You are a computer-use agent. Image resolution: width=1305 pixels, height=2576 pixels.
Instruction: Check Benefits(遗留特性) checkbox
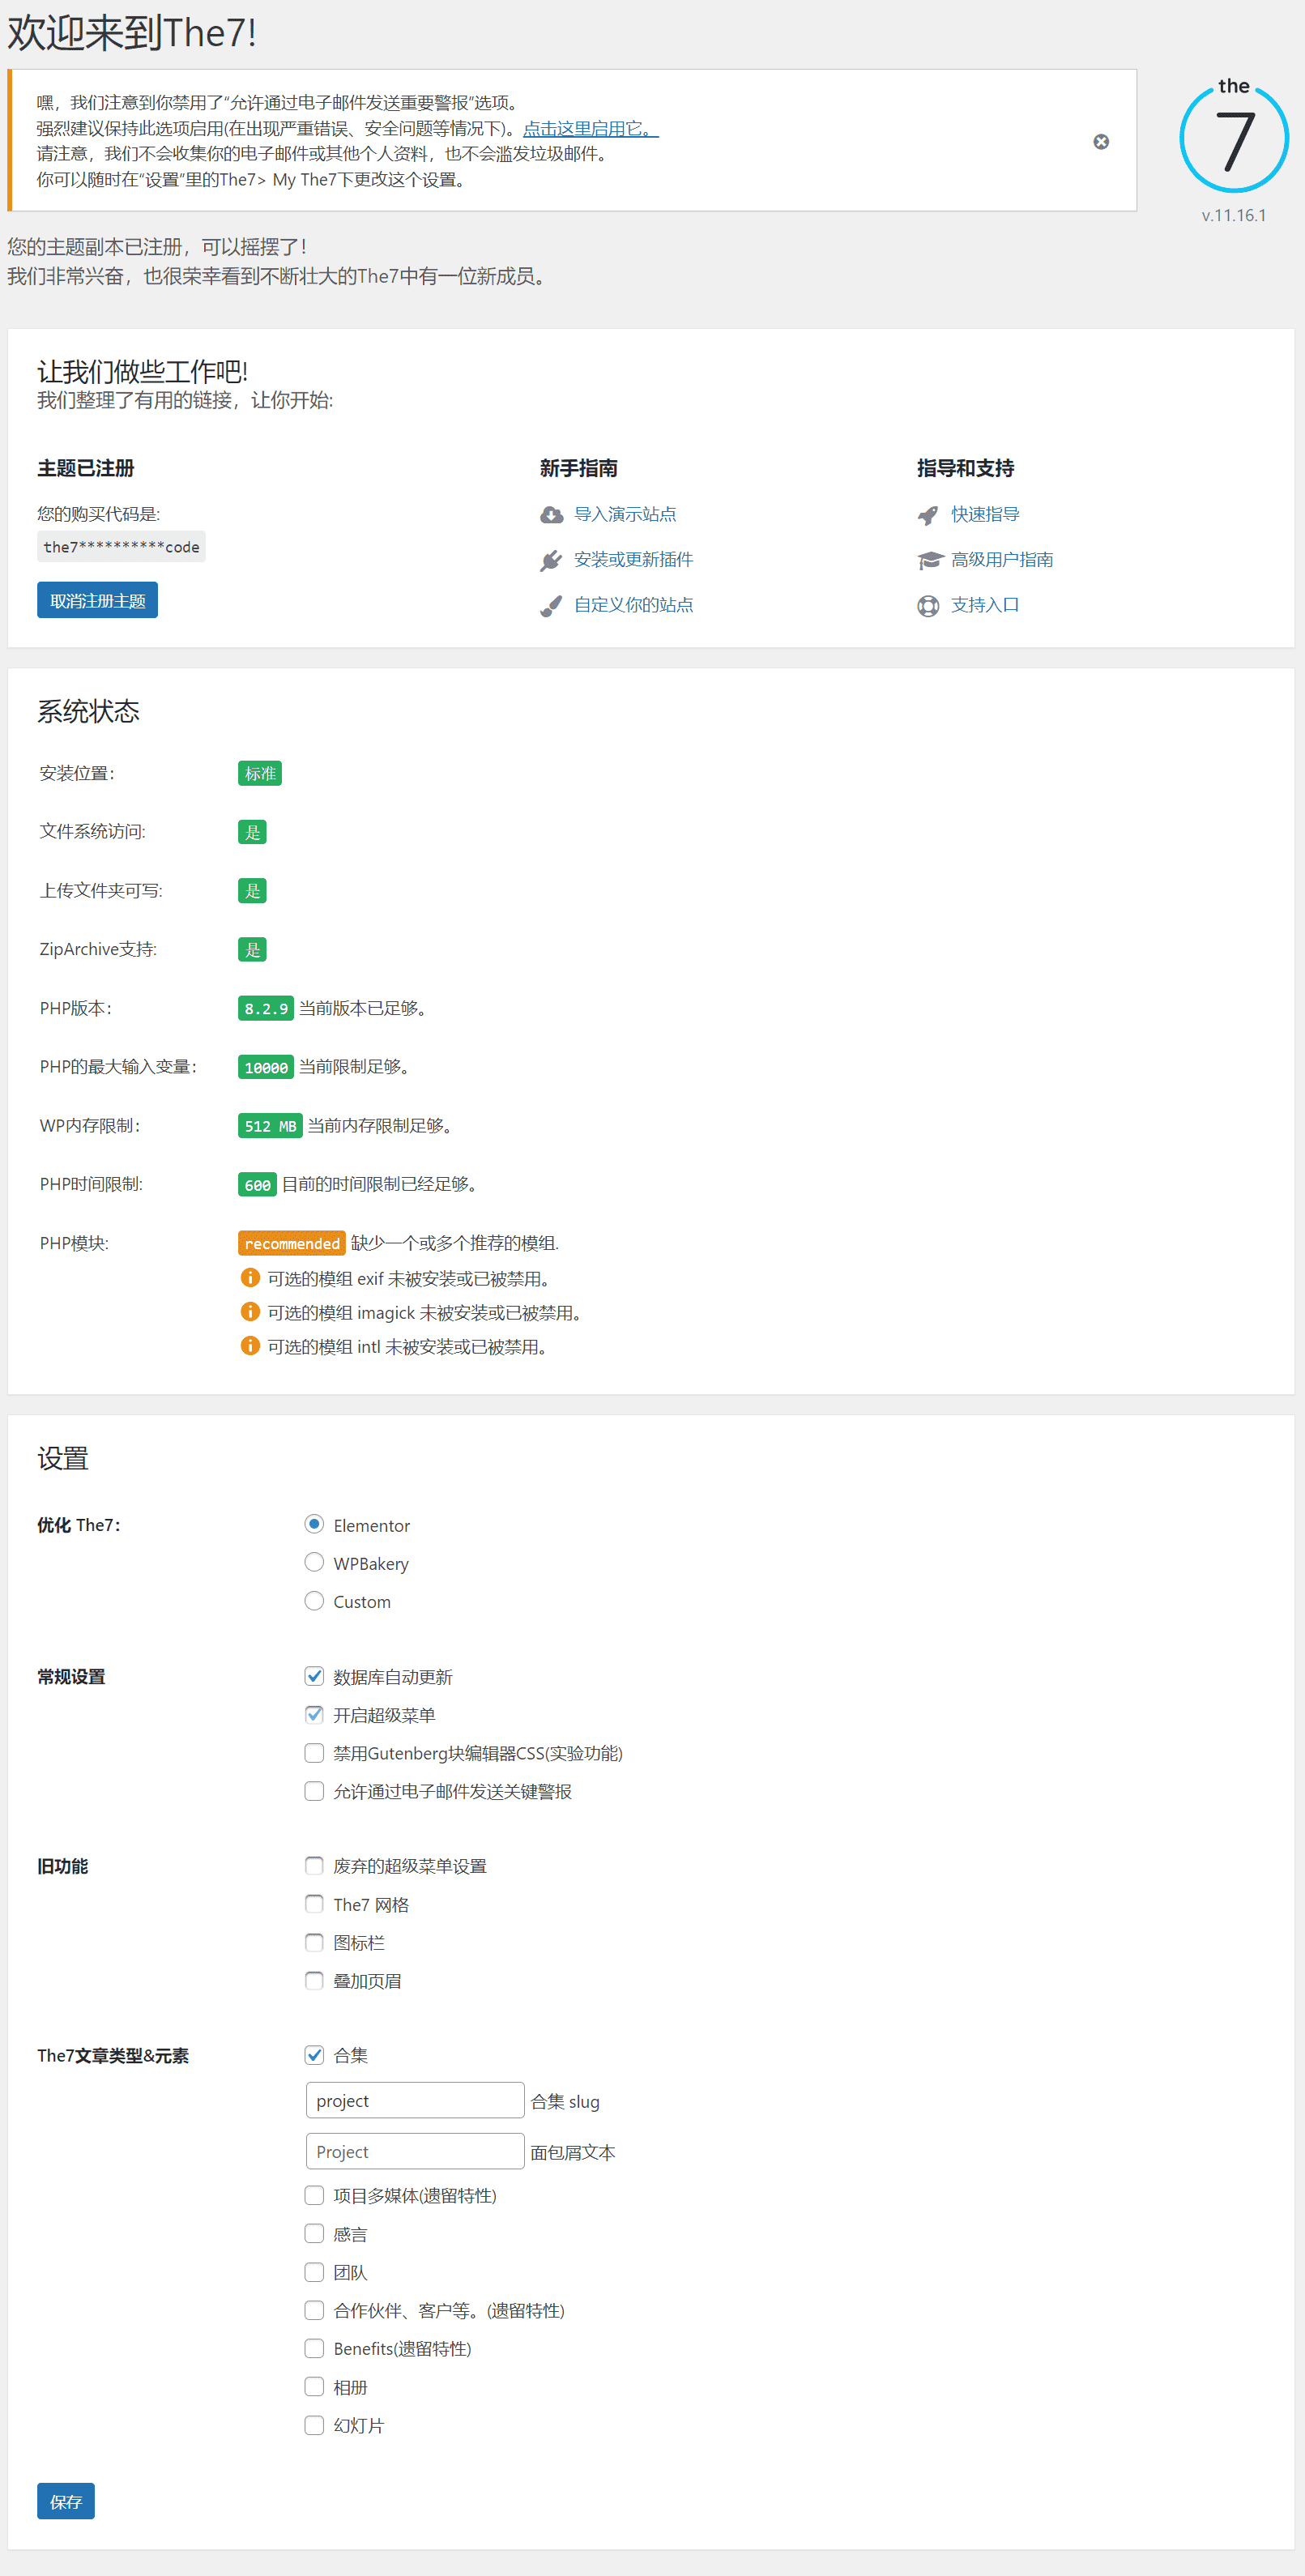314,2348
